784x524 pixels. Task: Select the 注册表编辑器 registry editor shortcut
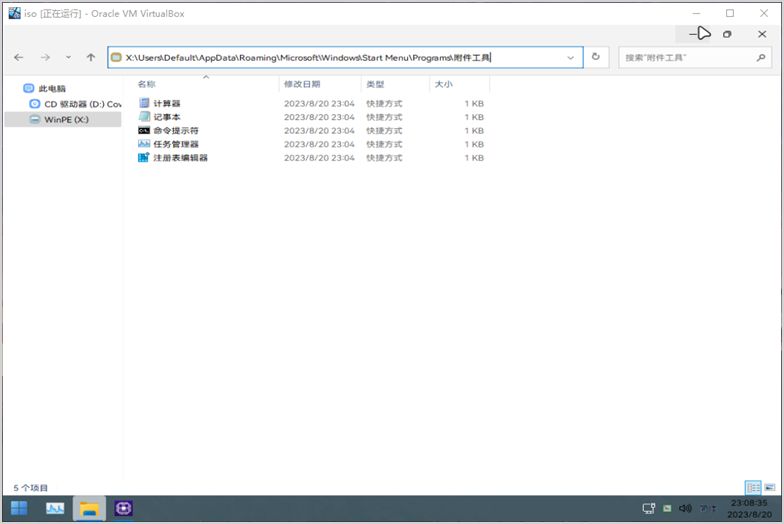coord(180,158)
